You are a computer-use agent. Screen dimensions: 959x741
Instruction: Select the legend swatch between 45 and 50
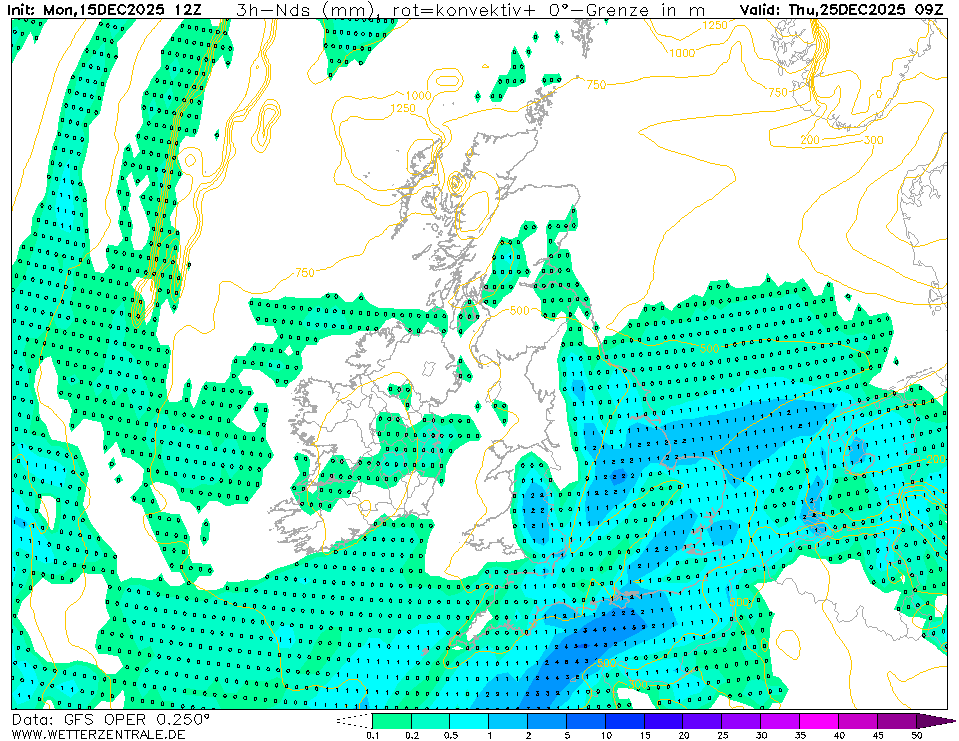point(897,720)
